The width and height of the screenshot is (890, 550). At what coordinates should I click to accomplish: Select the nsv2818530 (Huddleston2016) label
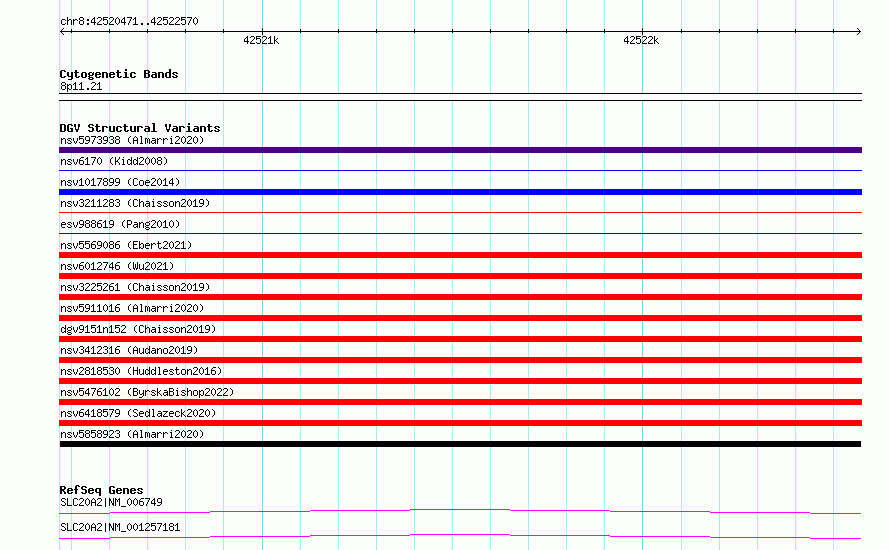pyautogui.click(x=141, y=371)
